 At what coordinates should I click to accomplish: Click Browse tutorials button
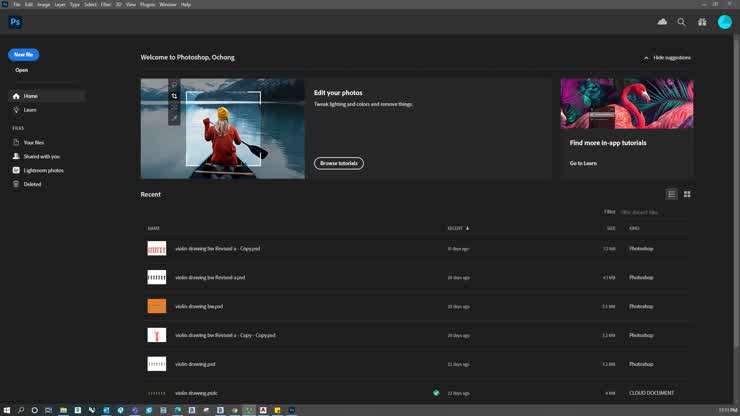339,163
